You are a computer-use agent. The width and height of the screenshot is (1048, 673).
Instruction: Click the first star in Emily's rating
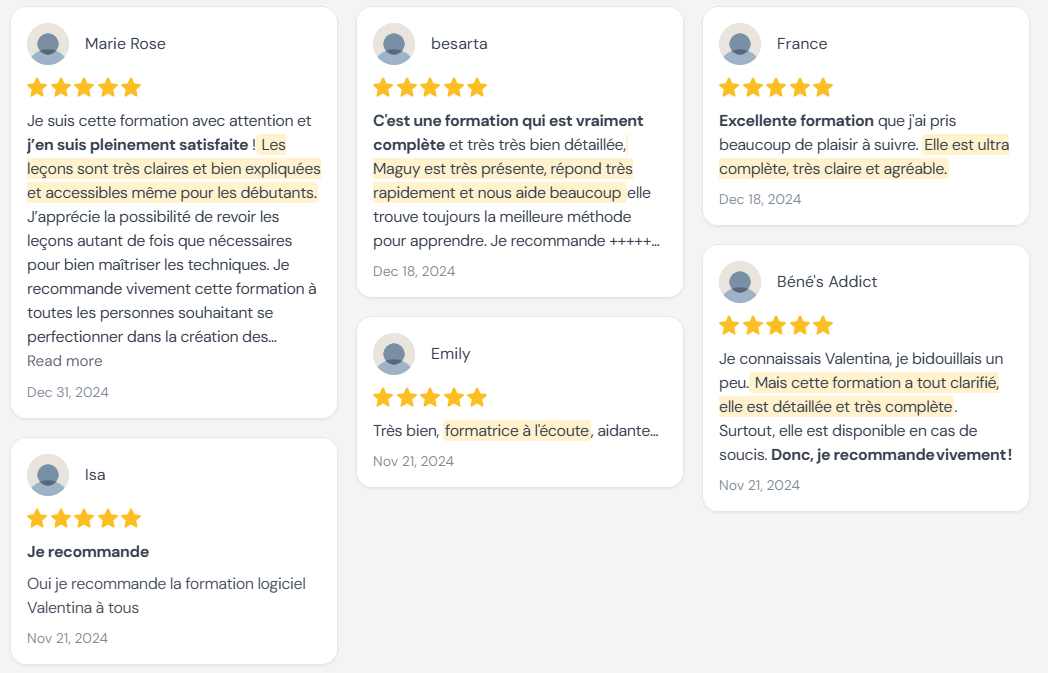(x=383, y=397)
